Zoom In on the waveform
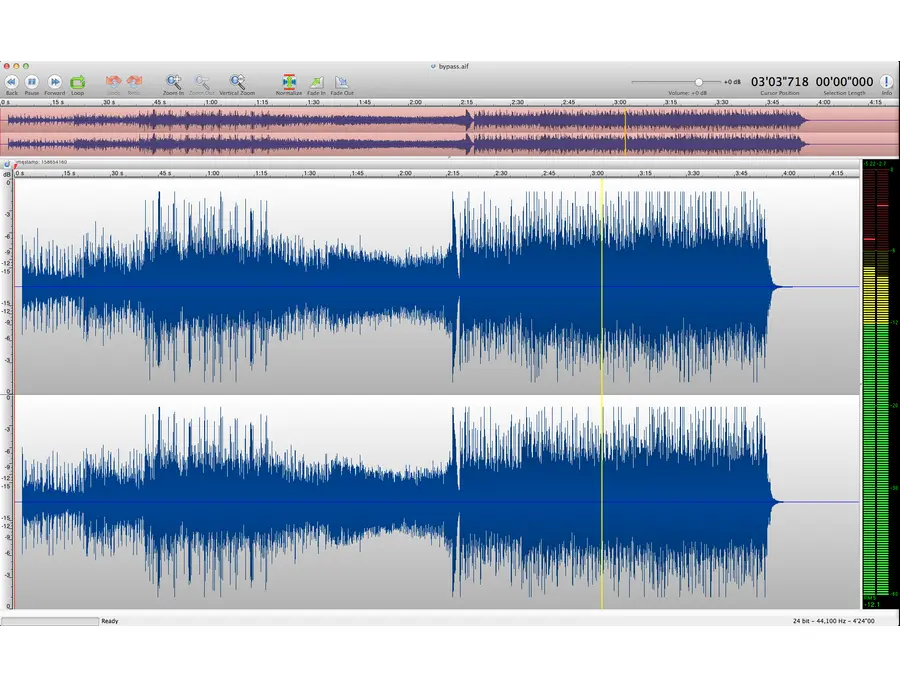The image size is (900, 687). (x=173, y=82)
